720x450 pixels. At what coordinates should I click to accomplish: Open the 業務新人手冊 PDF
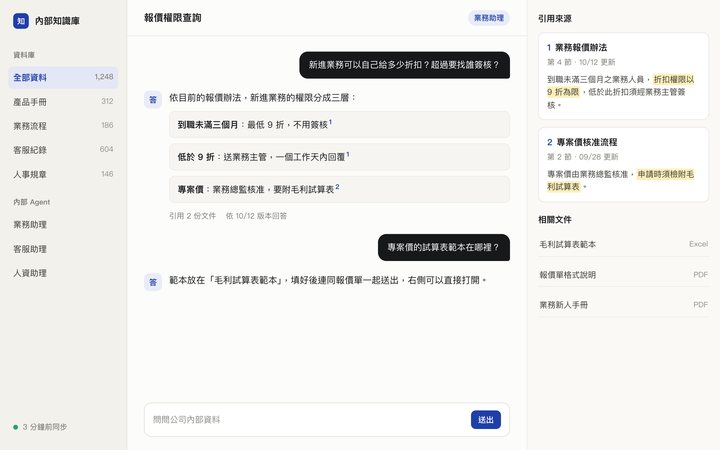click(x=623, y=304)
